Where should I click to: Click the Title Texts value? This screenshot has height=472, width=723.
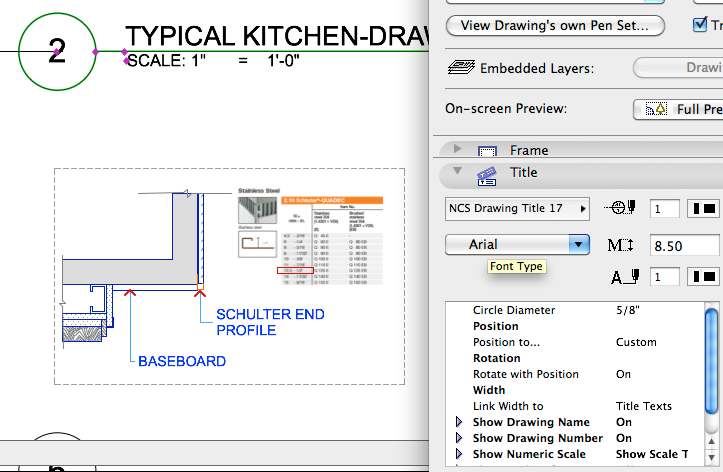point(644,406)
